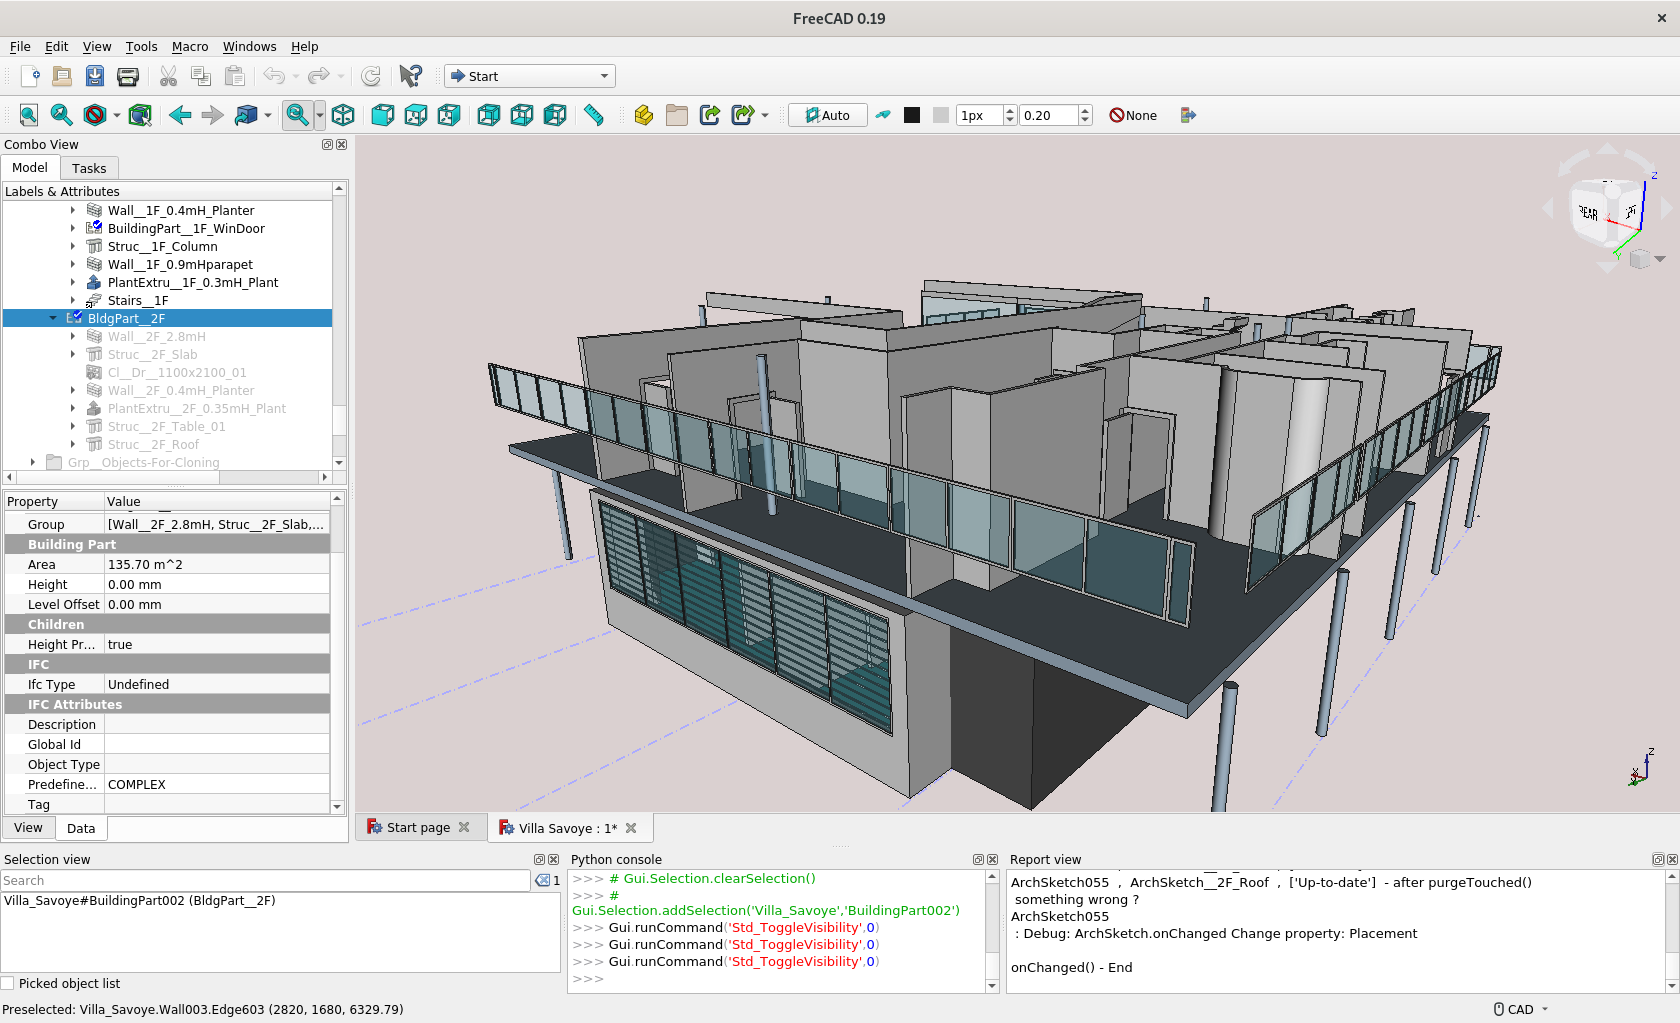Screen dimensions: 1680x1023
Task: Create a new Part
Action: pos(644,115)
